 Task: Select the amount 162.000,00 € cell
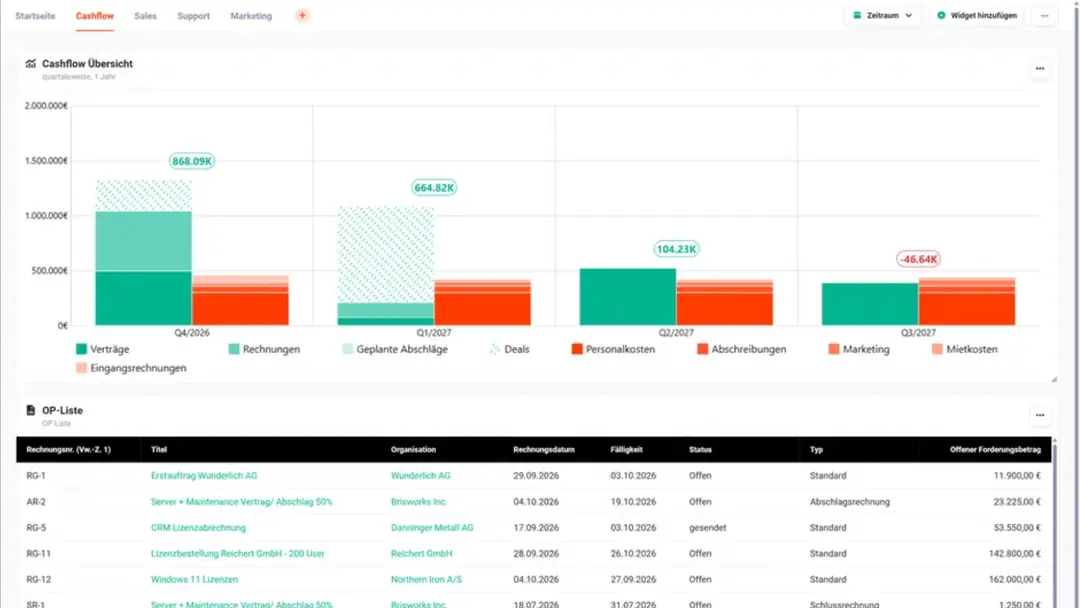[x=1015, y=580]
